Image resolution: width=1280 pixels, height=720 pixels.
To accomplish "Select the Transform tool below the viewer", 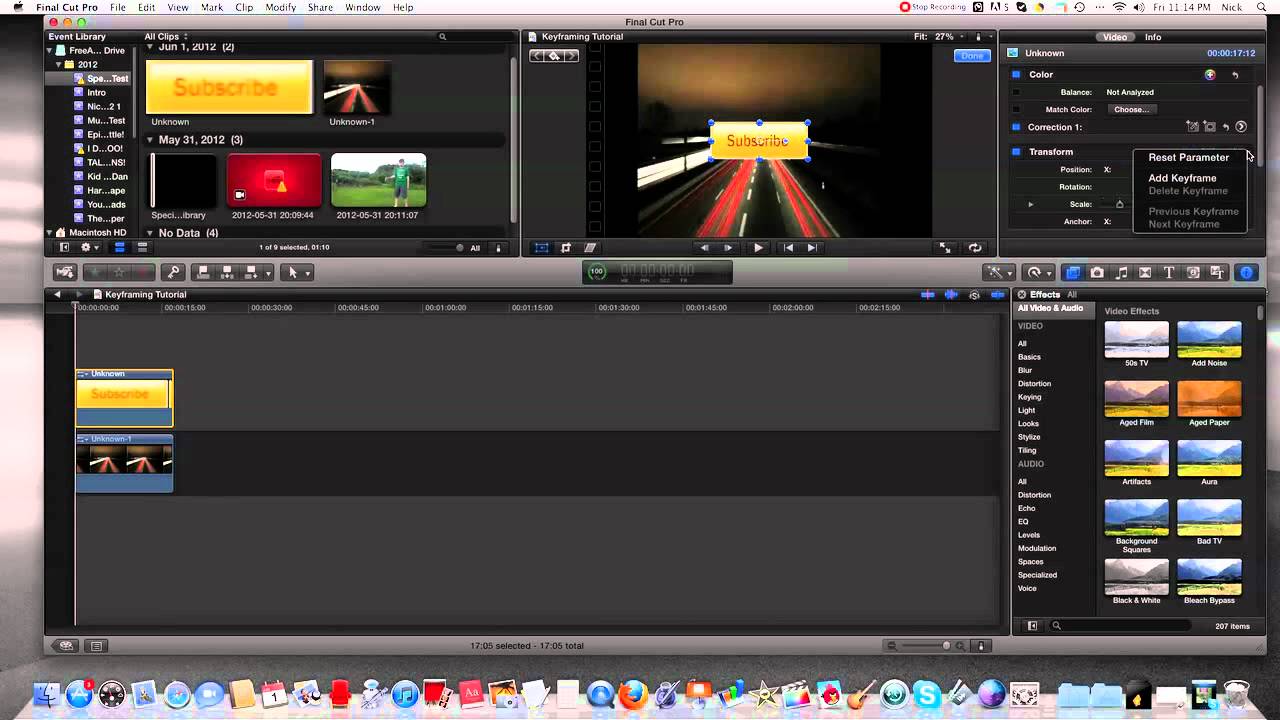I will 541,248.
